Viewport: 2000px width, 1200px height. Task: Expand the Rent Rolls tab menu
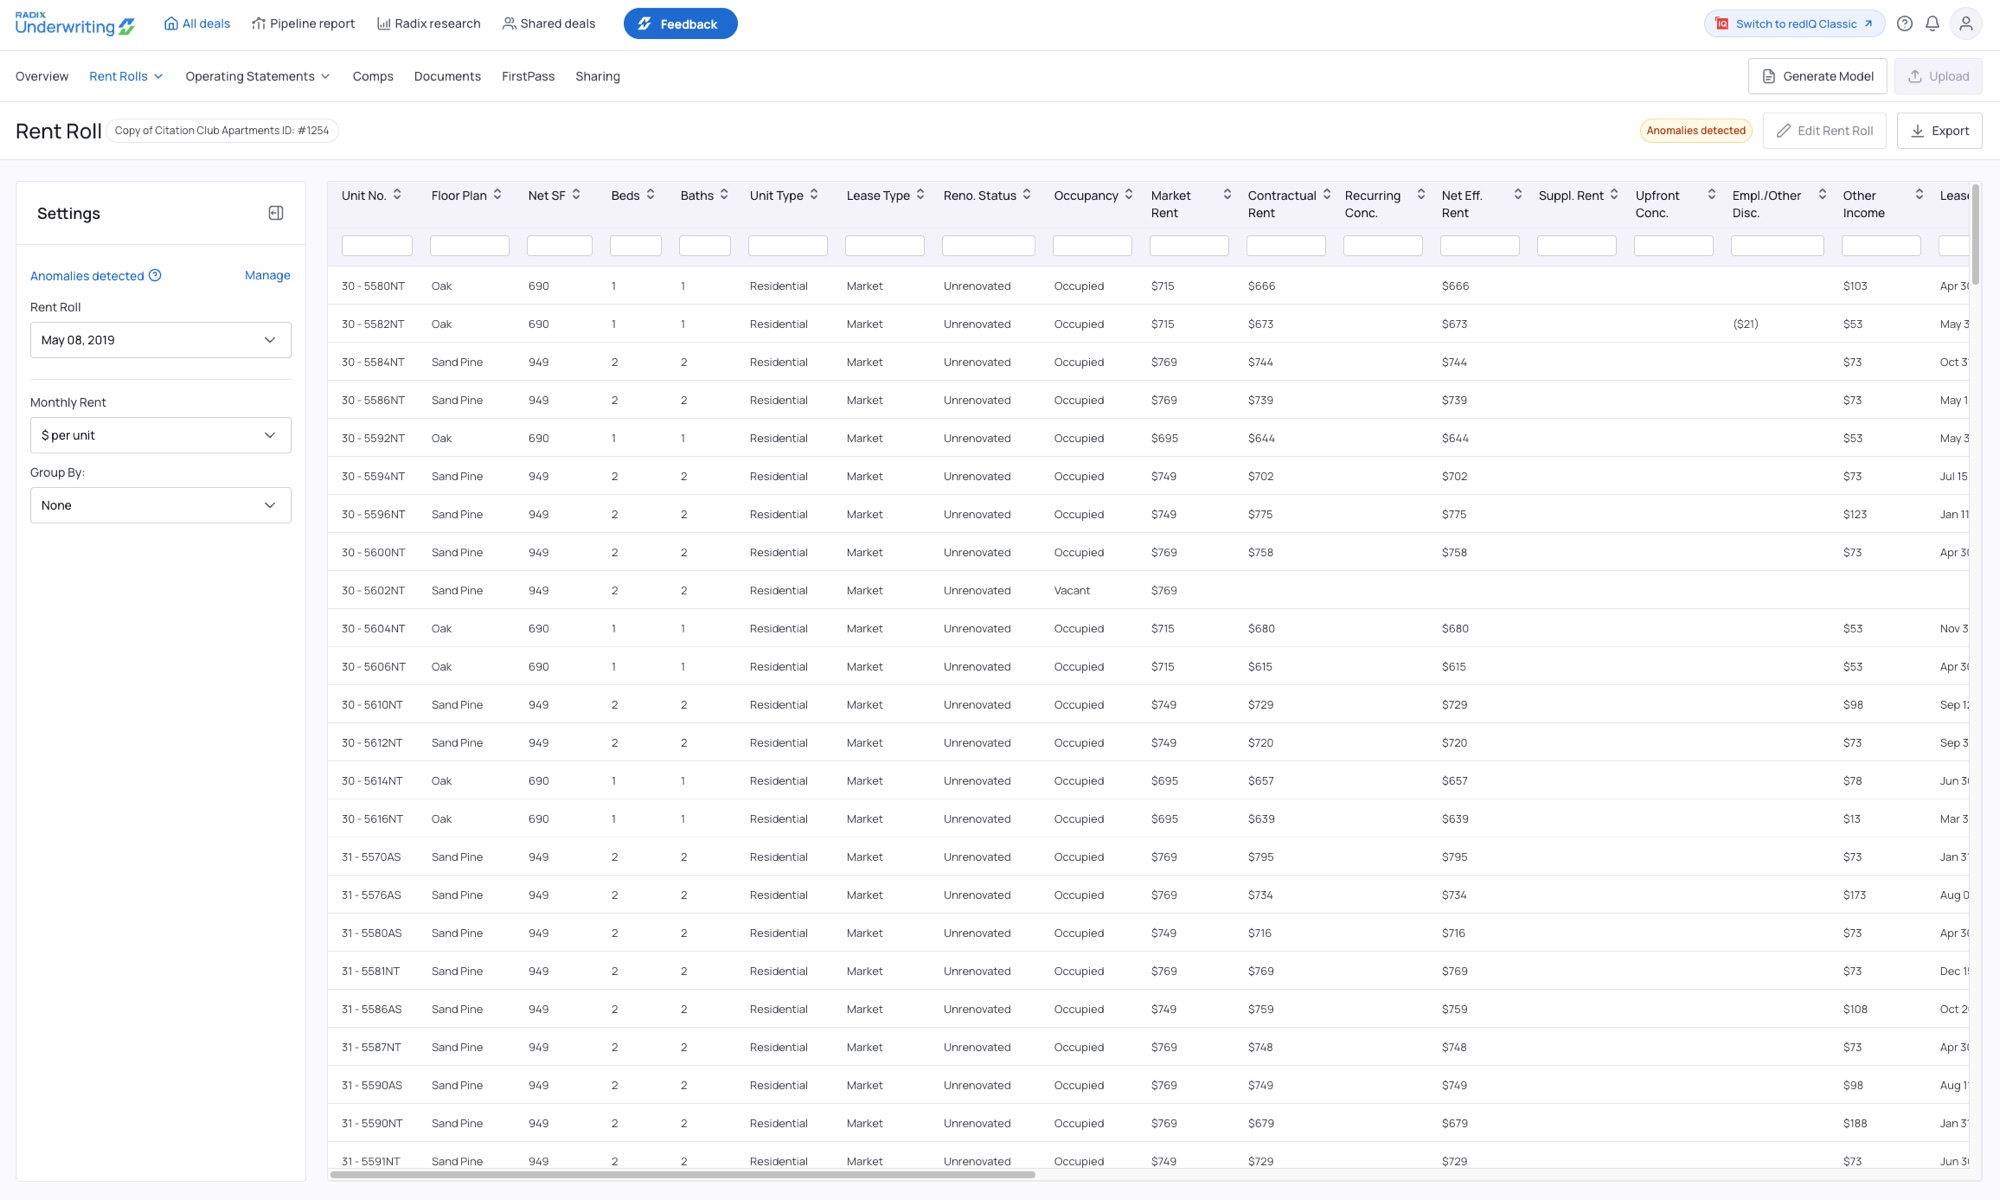point(126,76)
